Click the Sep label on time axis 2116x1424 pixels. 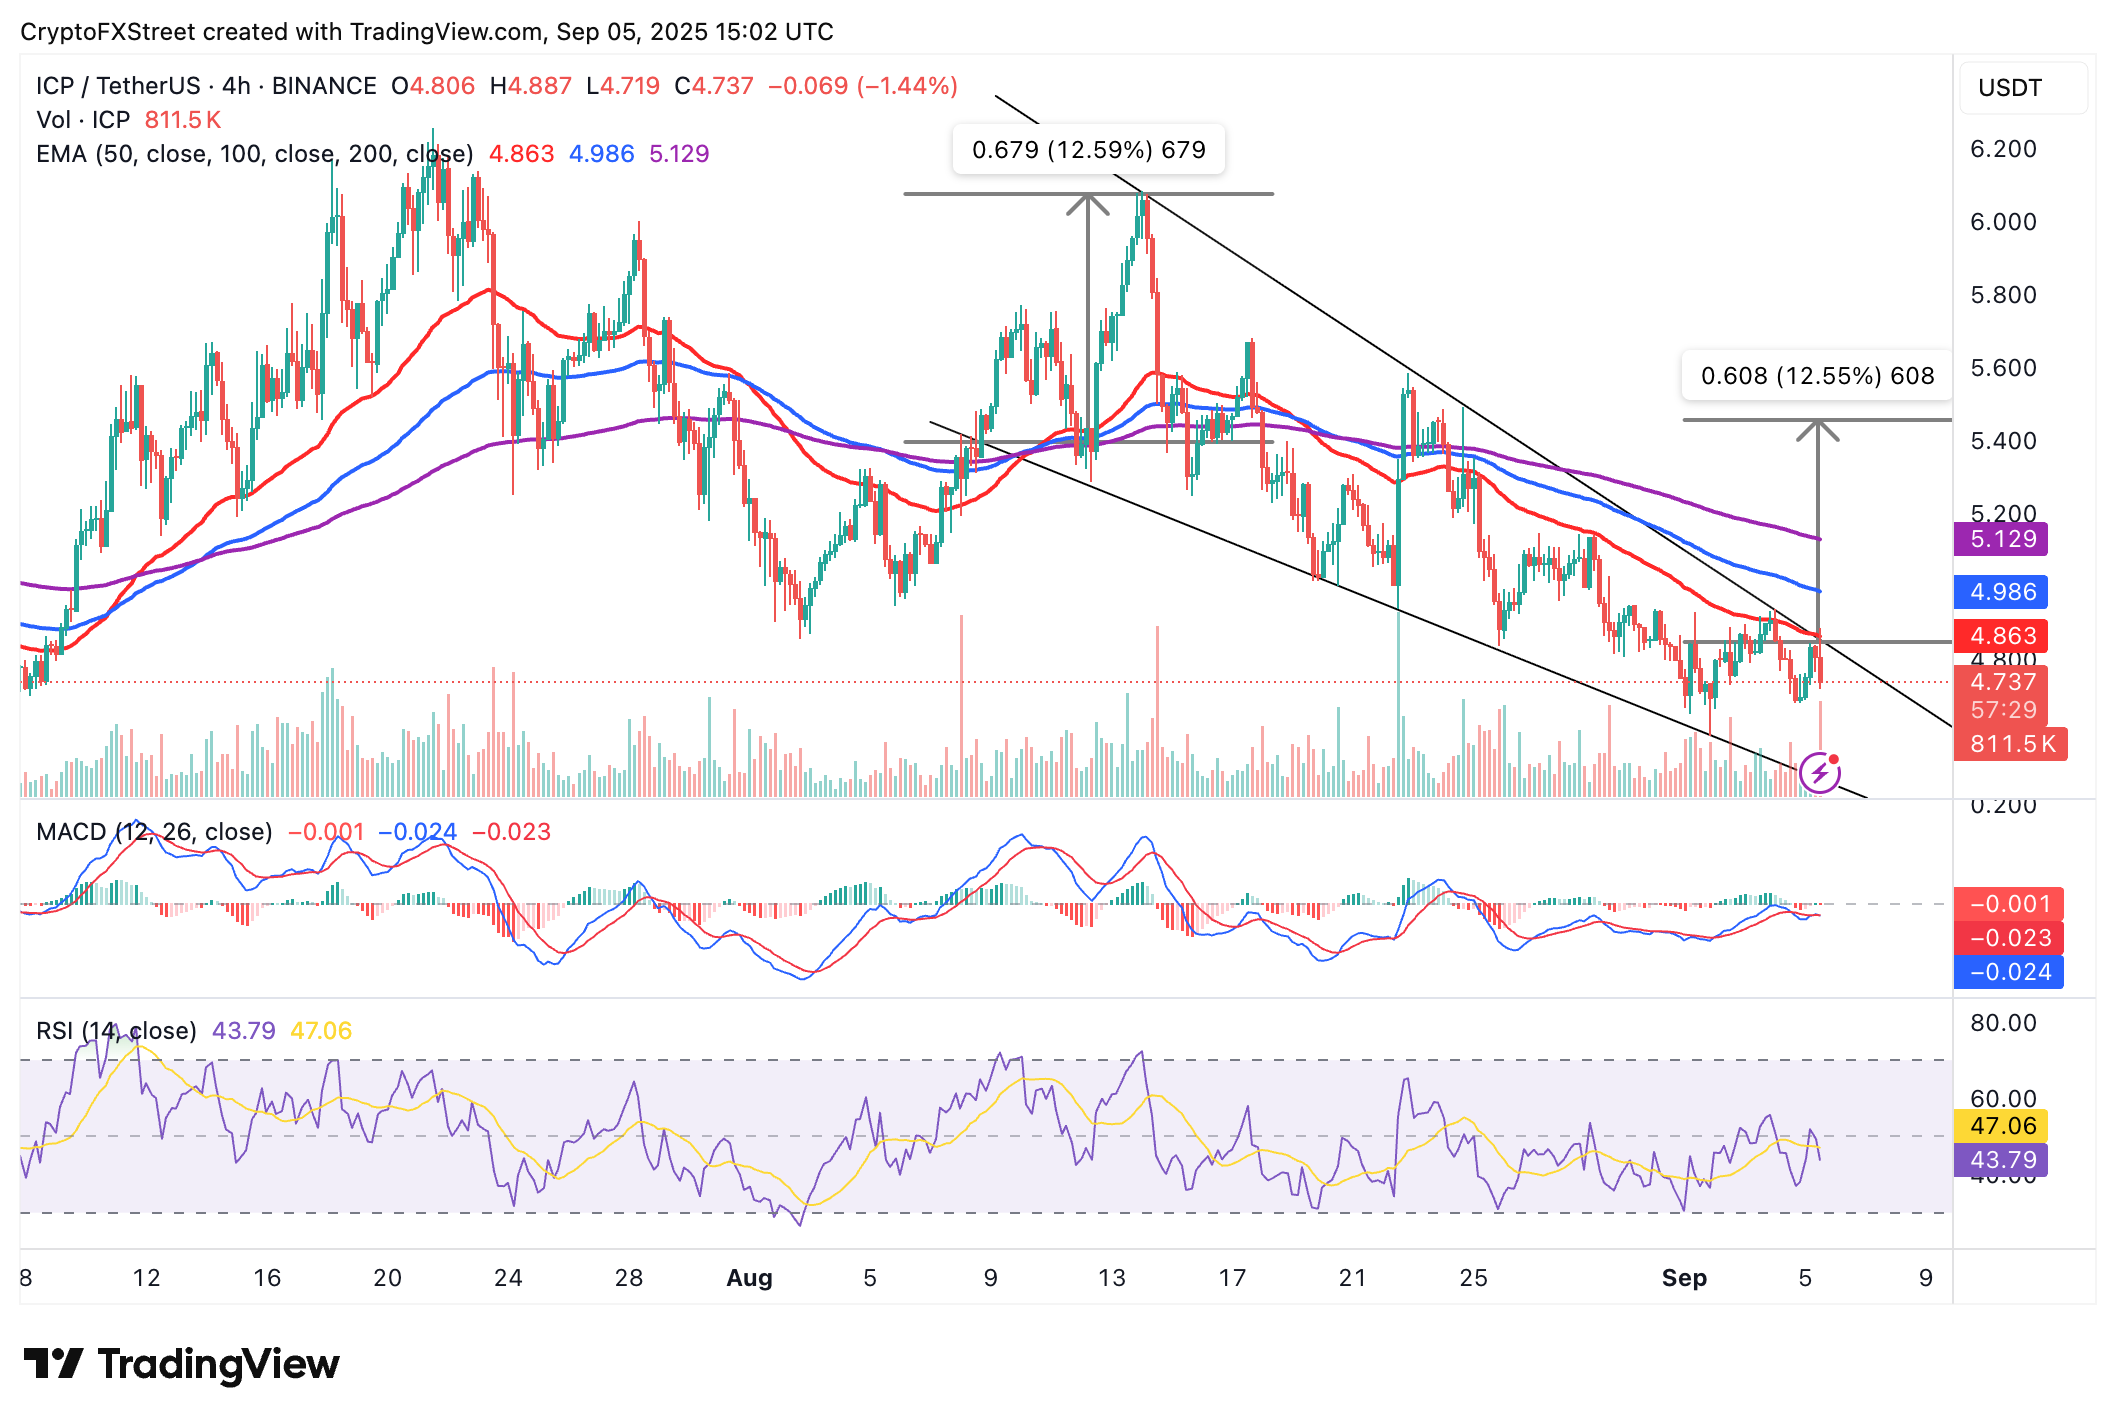[1684, 1278]
